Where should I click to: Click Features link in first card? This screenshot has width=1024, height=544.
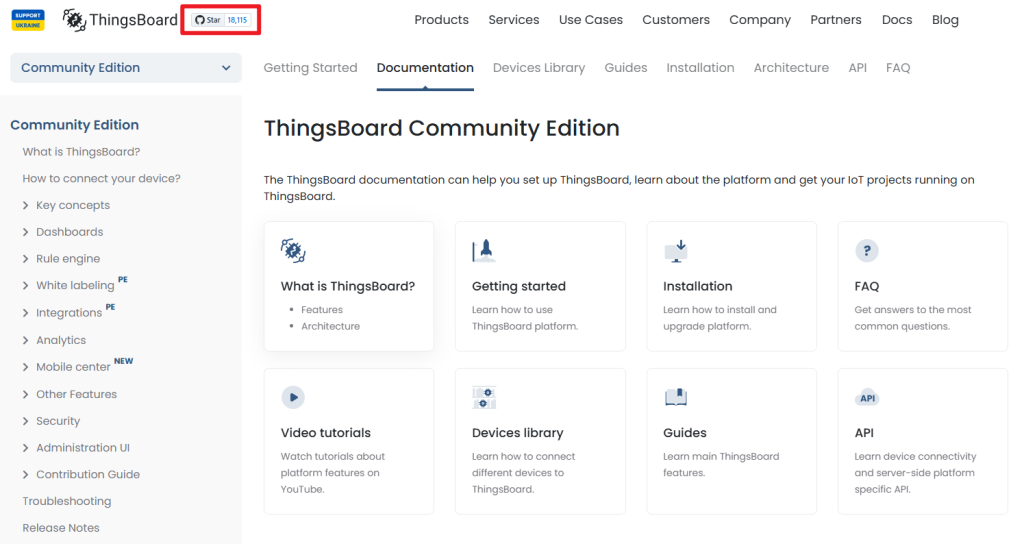click(x=321, y=310)
